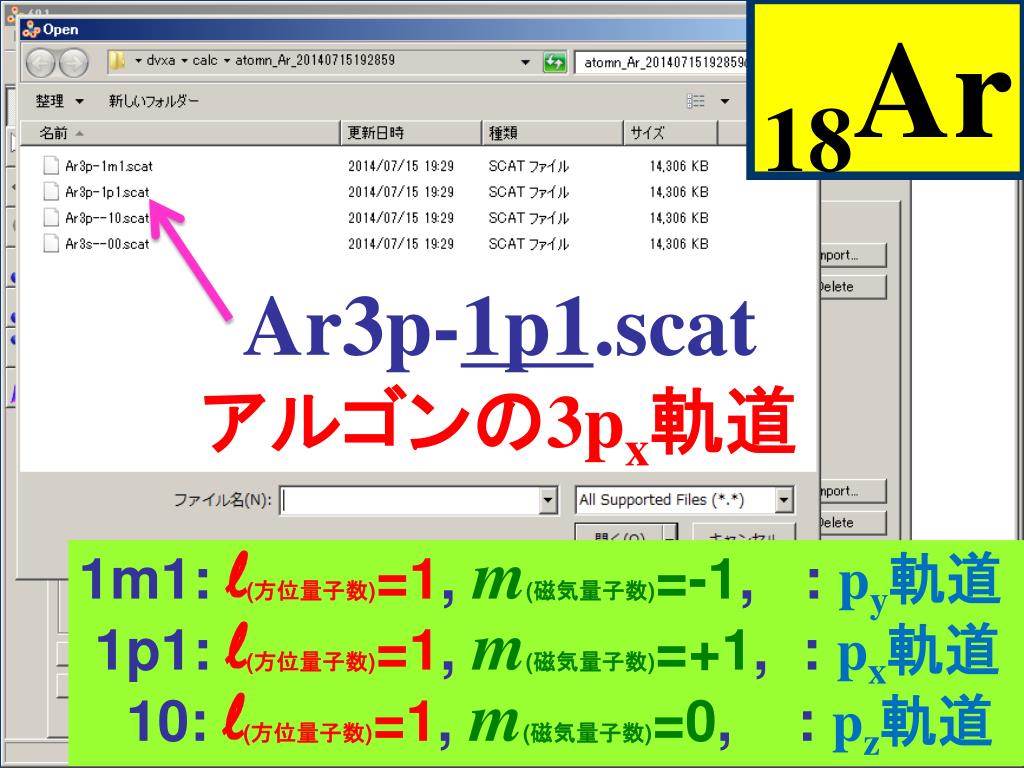Click upper Import button in background window
The height and width of the screenshot is (768, 1024).
852,255
